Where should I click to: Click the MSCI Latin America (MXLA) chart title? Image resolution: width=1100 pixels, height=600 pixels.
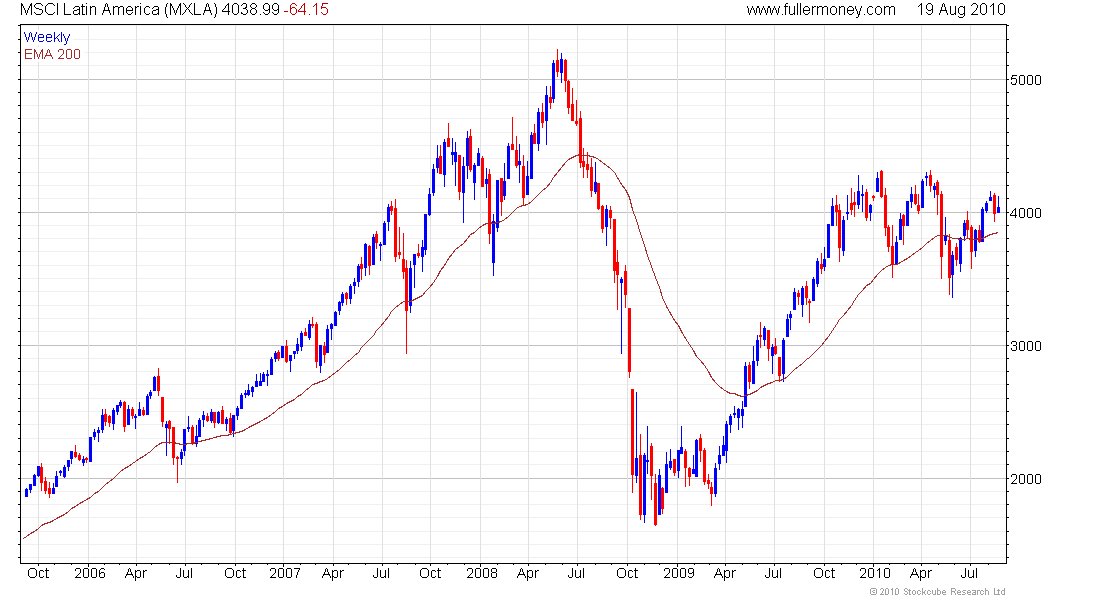point(118,10)
